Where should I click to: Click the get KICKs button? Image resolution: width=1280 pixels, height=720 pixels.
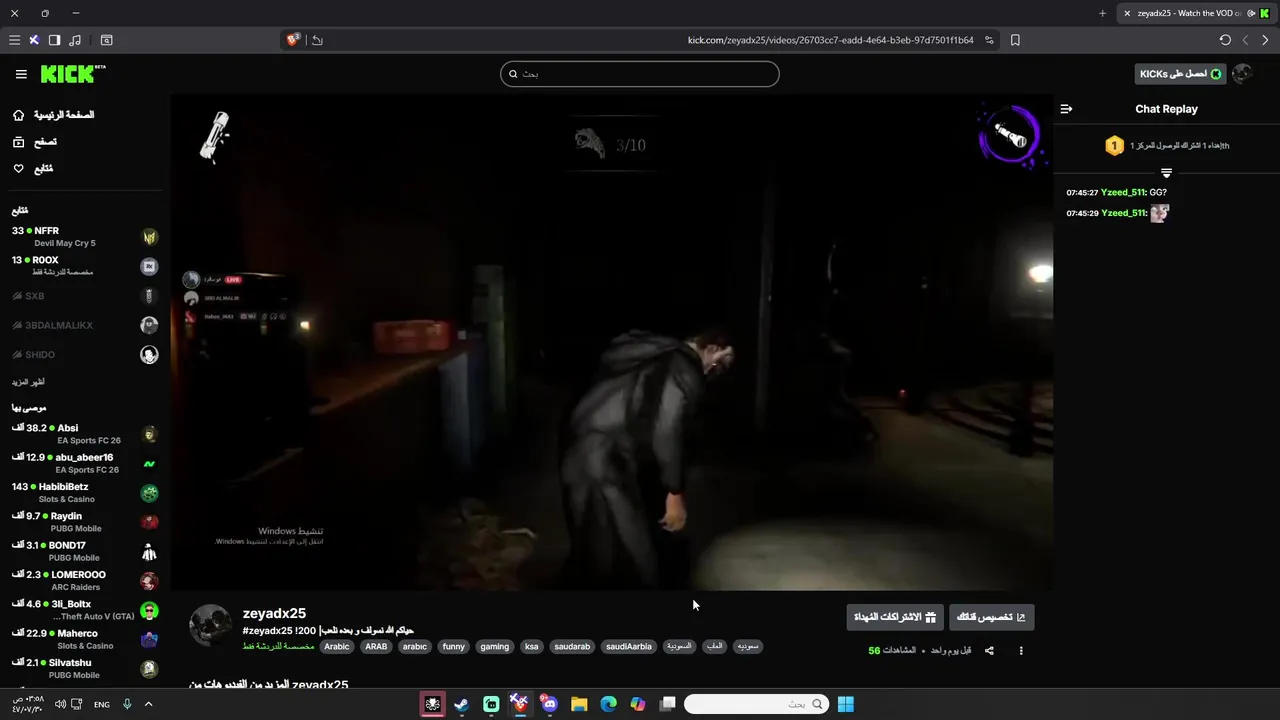pos(1180,74)
